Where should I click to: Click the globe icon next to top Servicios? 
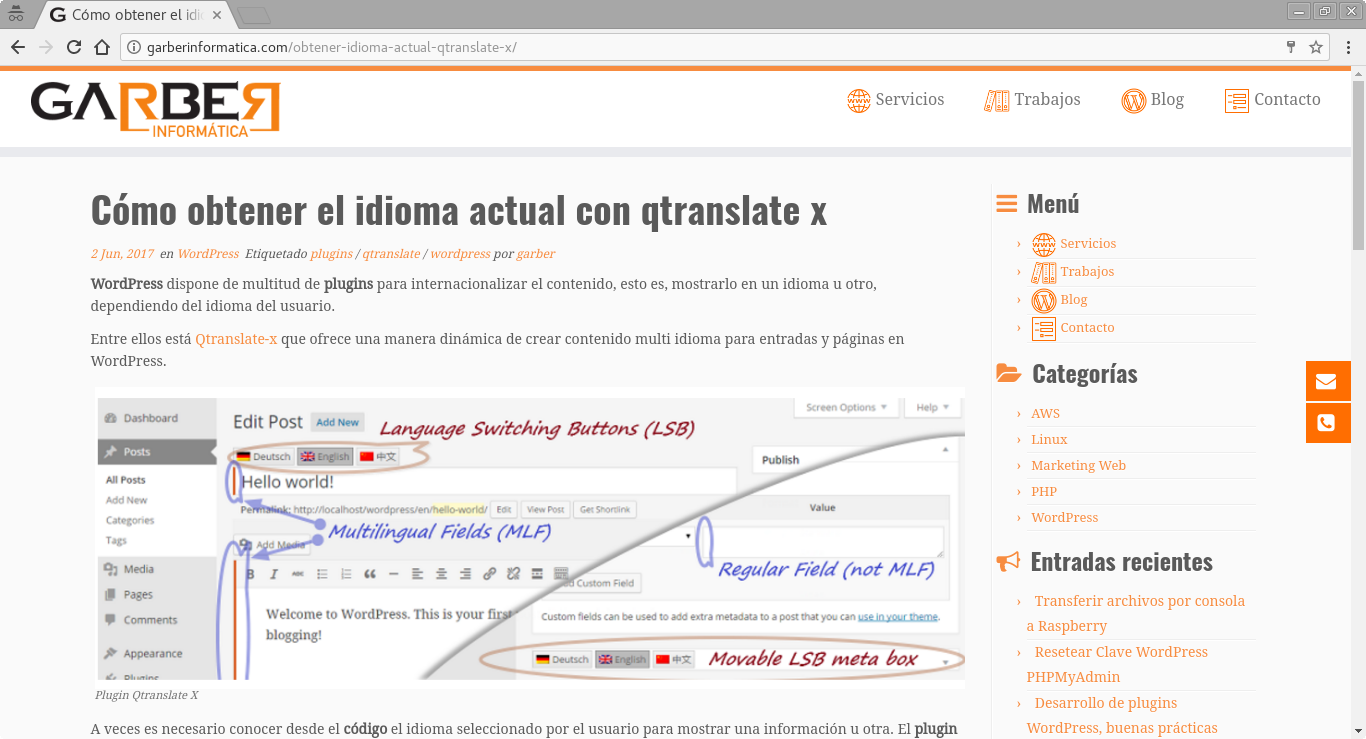pyautogui.click(x=859, y=101)
